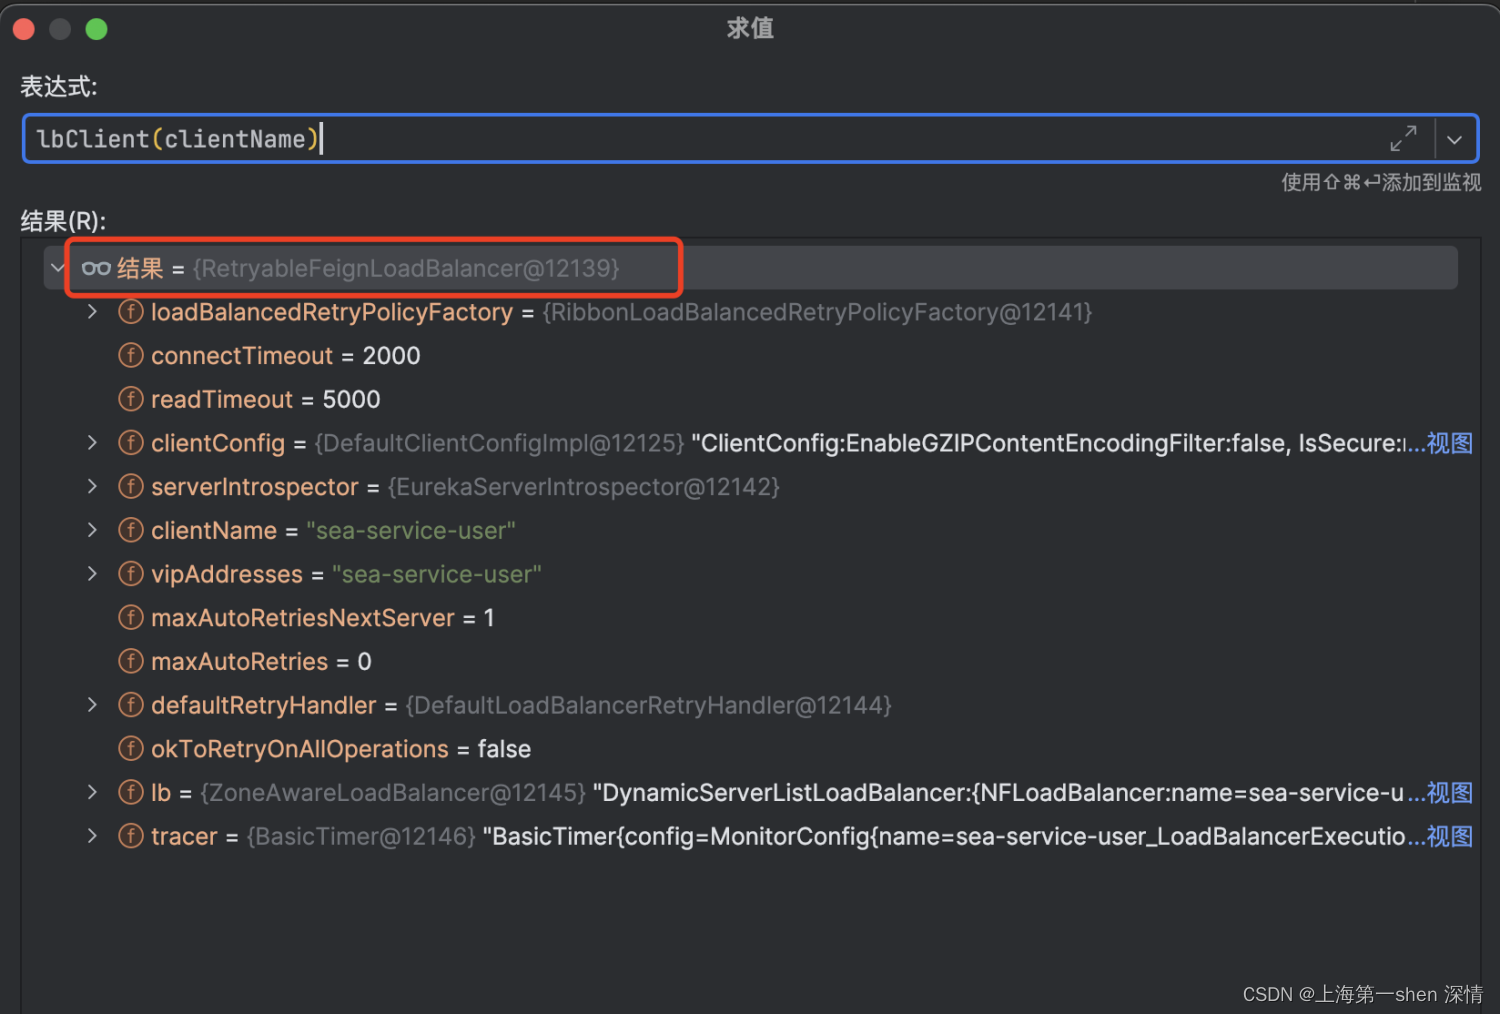Click the {EurekaServerIntrospector@12142} value
Viewport: 1500px width, 1014px height.
(x=583, y=487)
